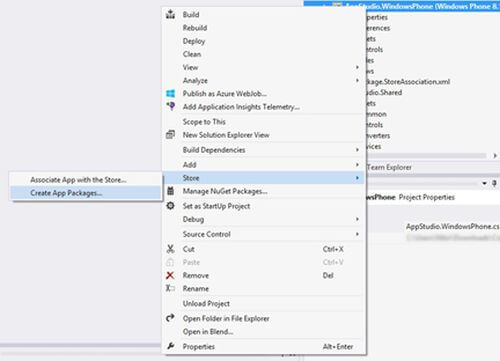Choose Rebuild from the context menu
The height and width of the screenshot is (361, 500).
[x=195, y=28]
